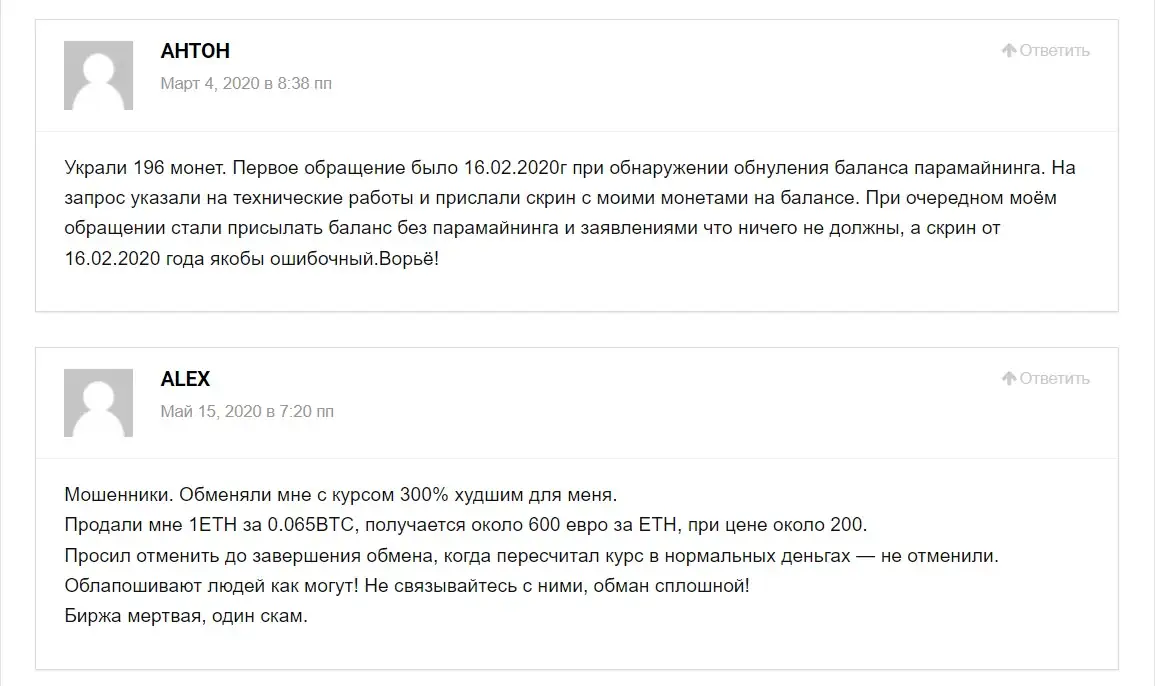Click Антон's gray avatar picture
Screen dimensions: 1155x686
click(x=99, y=75)
